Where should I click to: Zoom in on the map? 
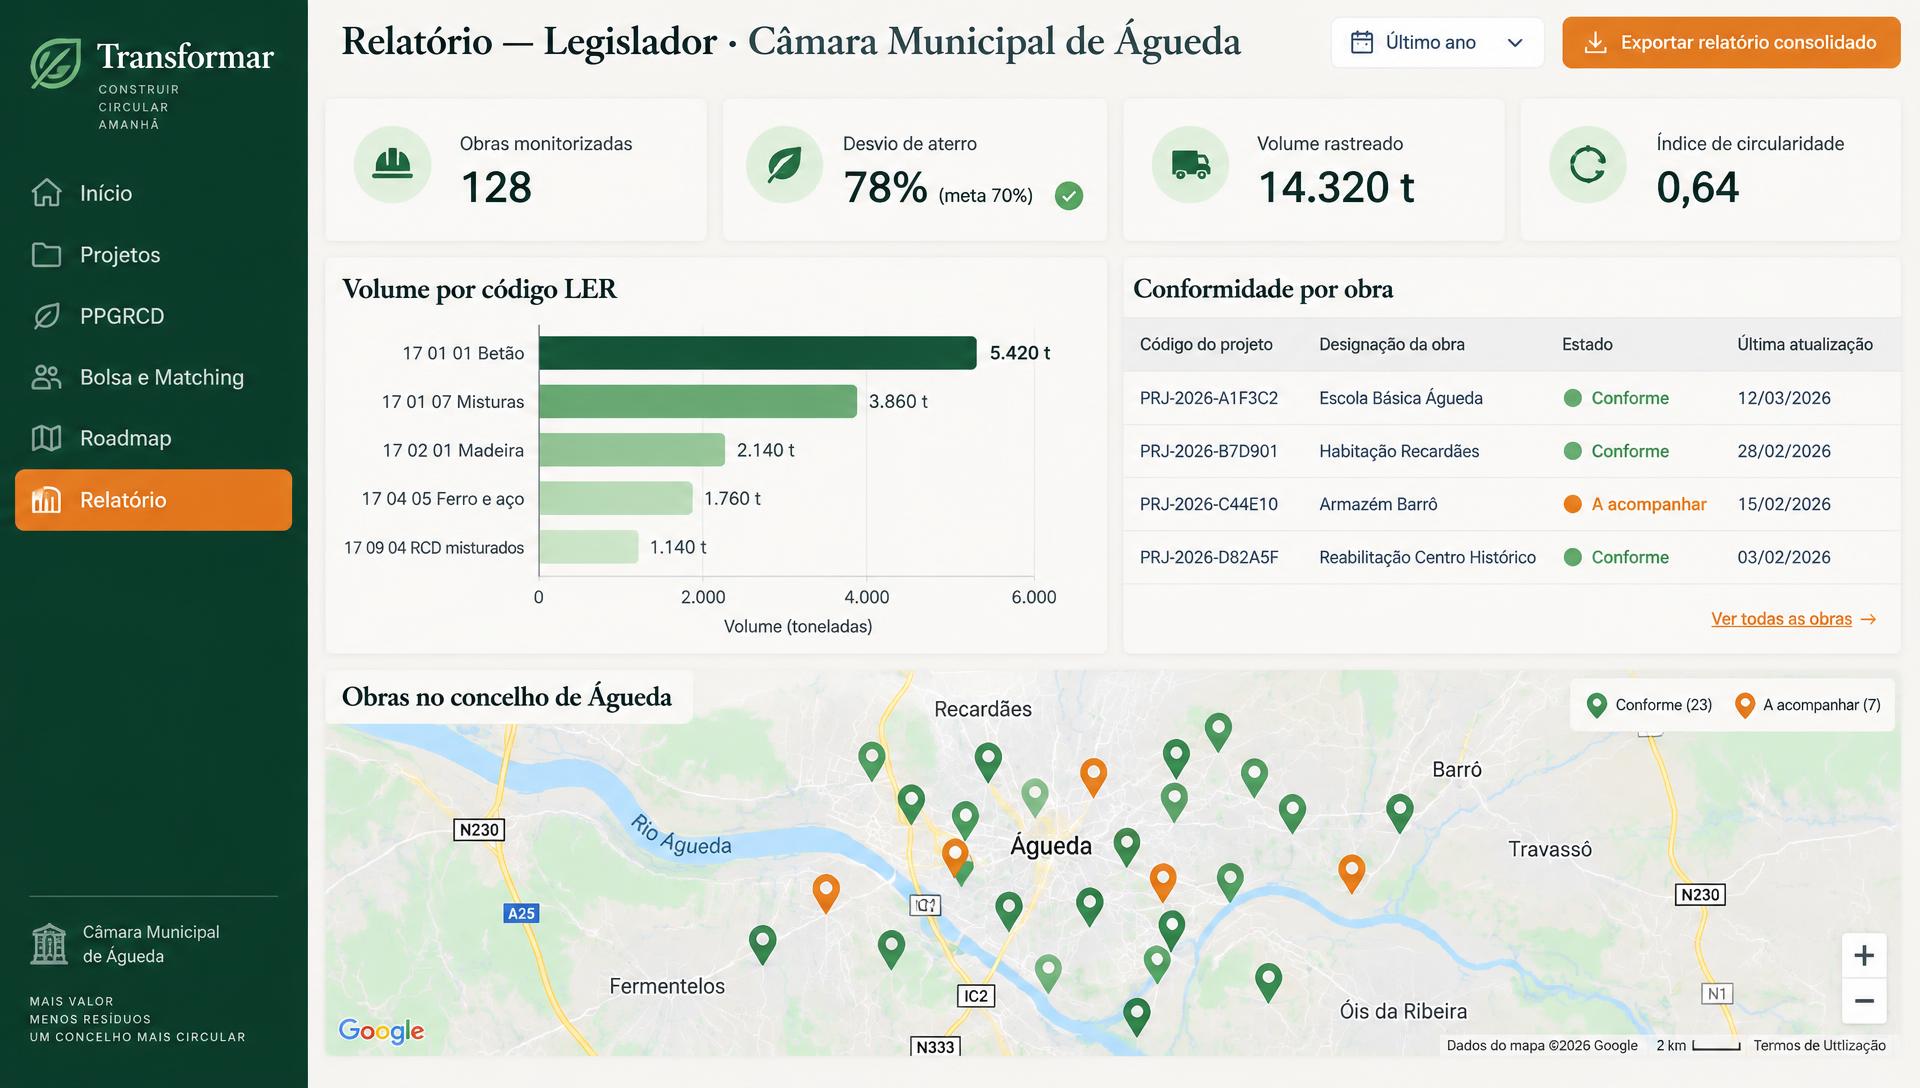[x=1864, y=956]
